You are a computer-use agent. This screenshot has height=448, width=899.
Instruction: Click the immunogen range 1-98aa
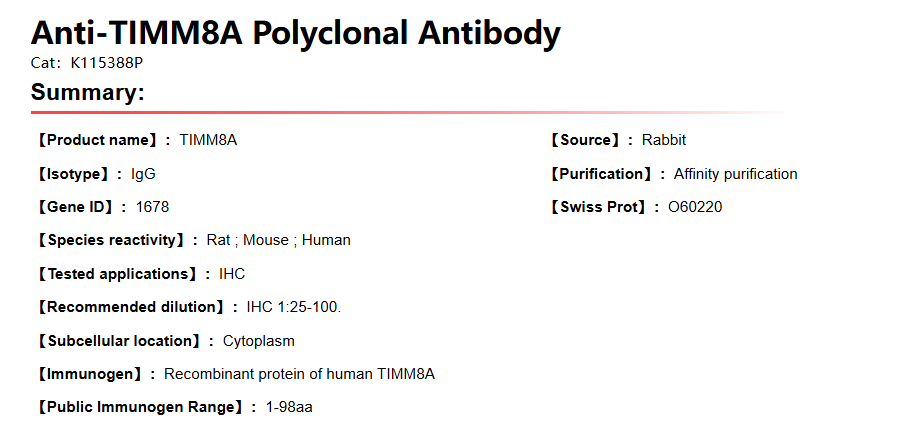pyautogui.click(x=289, y=407)
